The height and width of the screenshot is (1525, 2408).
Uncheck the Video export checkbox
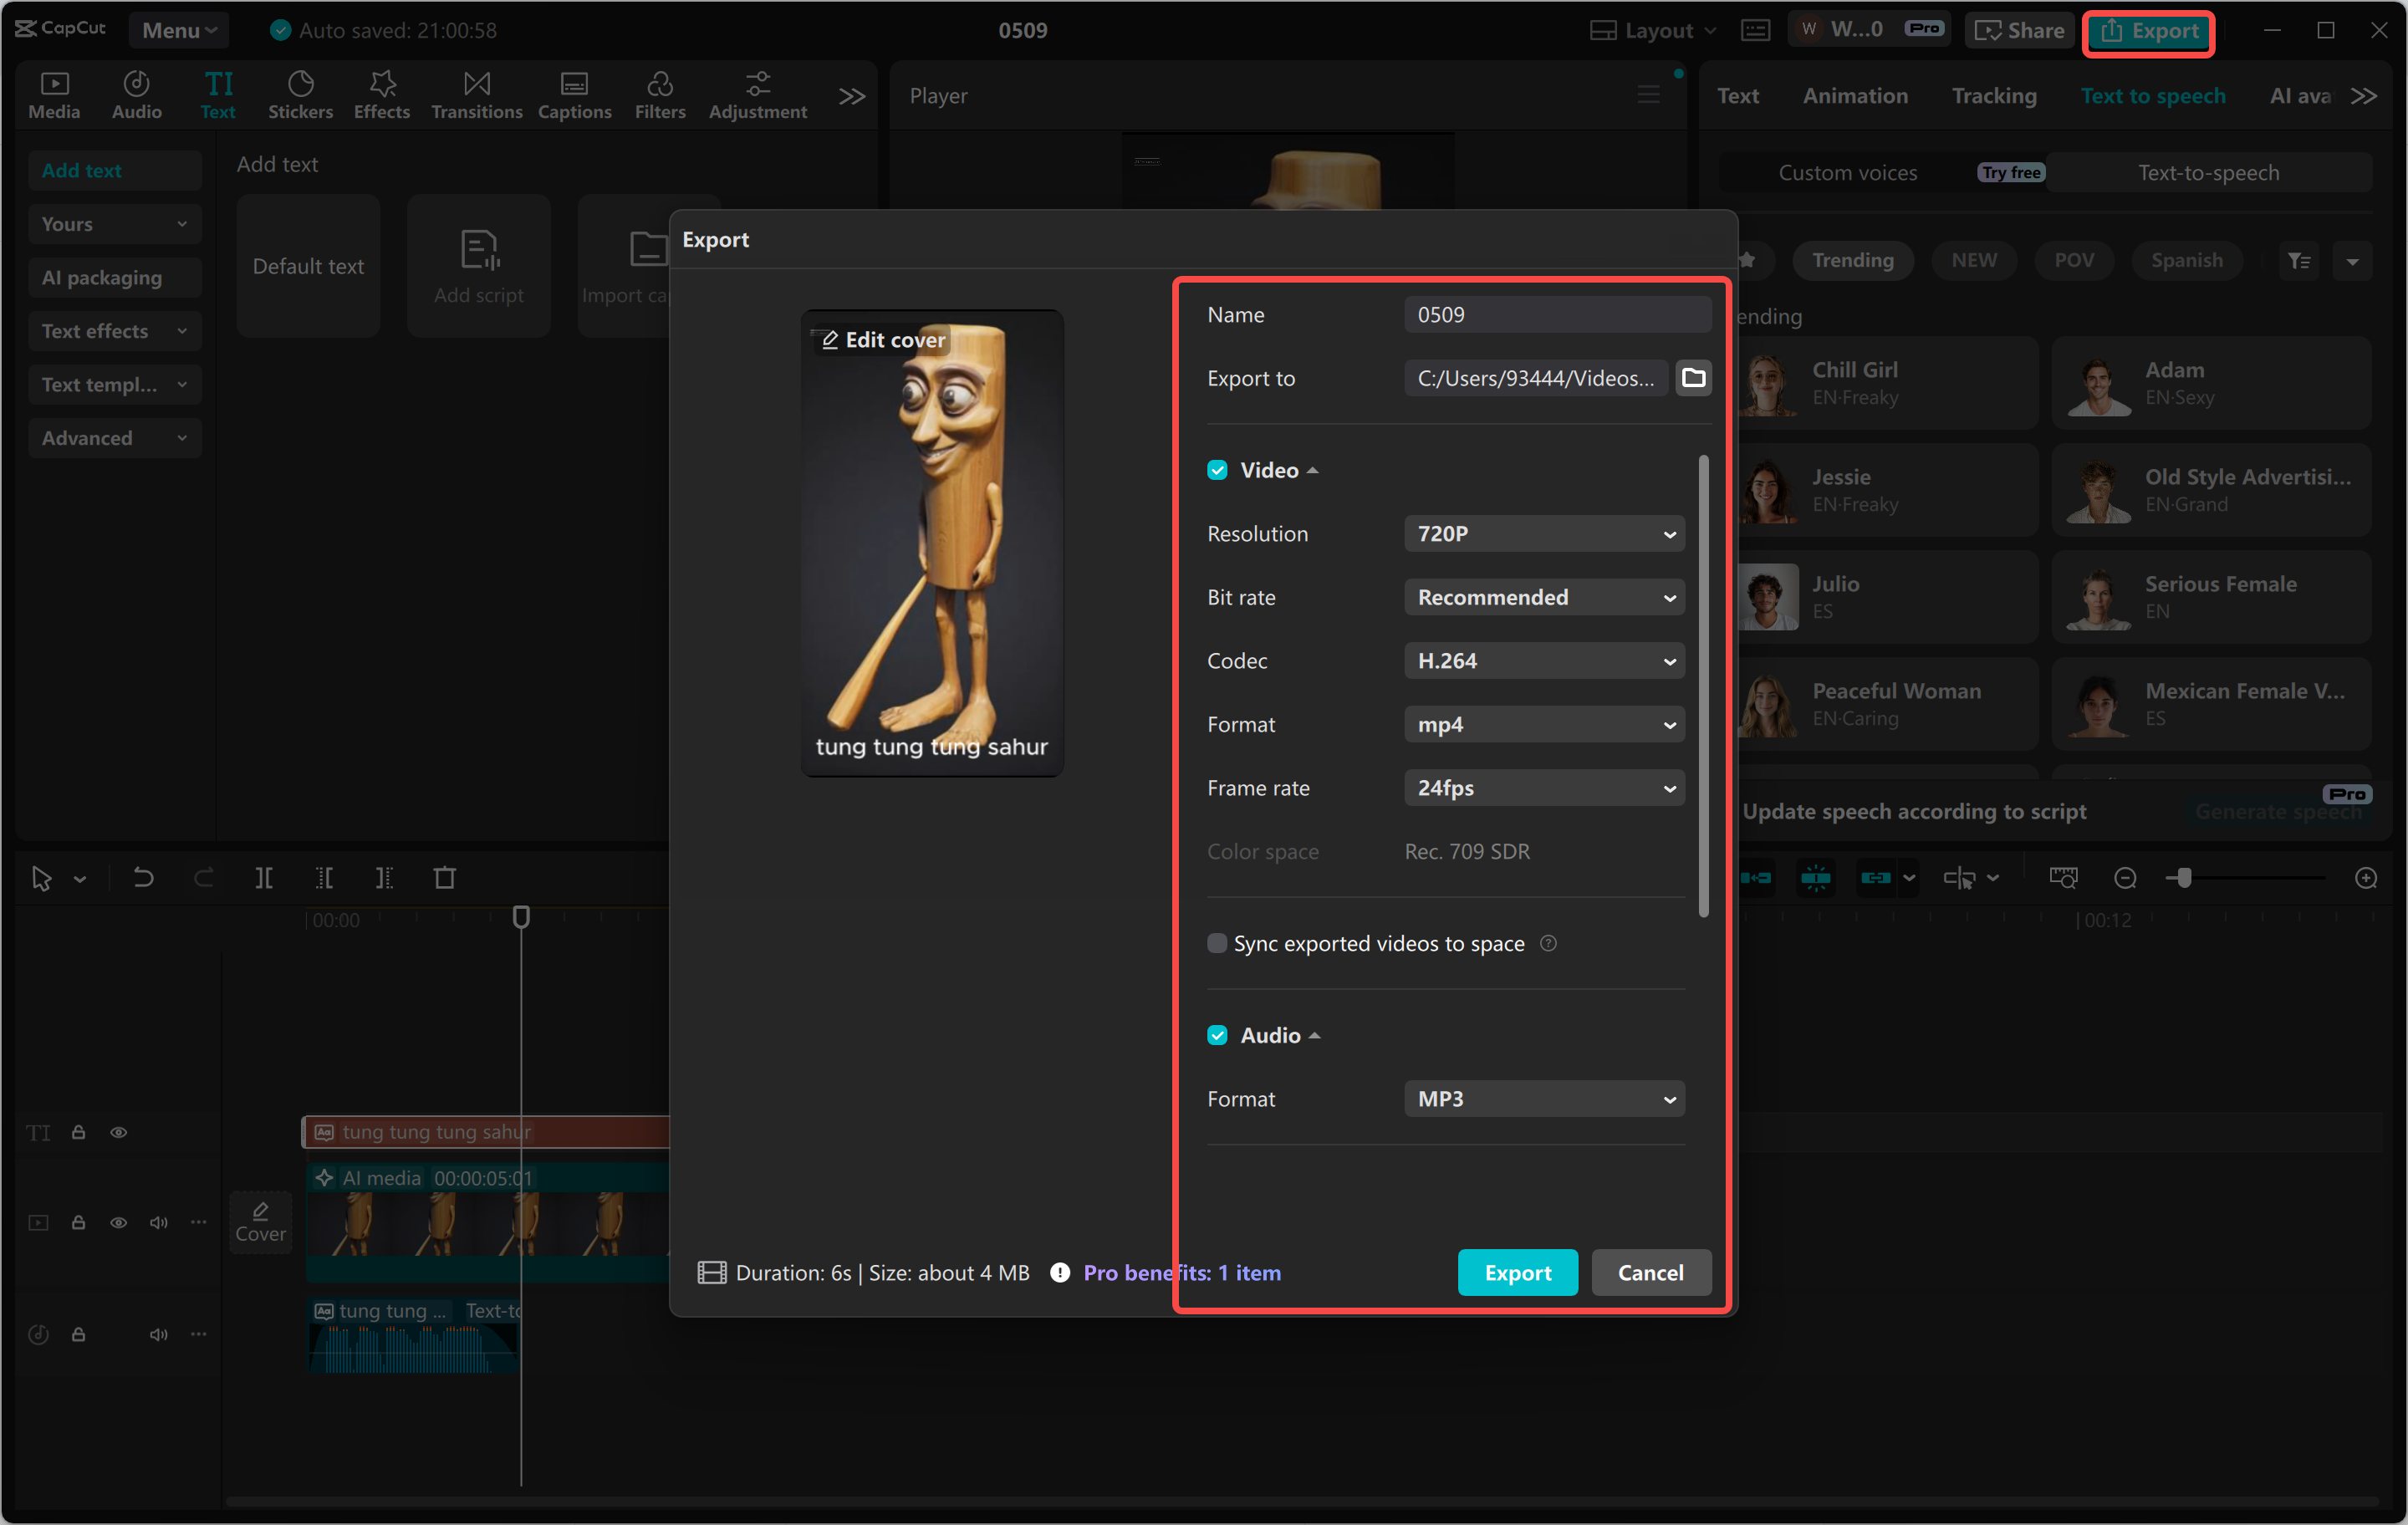coord(1217,469)
